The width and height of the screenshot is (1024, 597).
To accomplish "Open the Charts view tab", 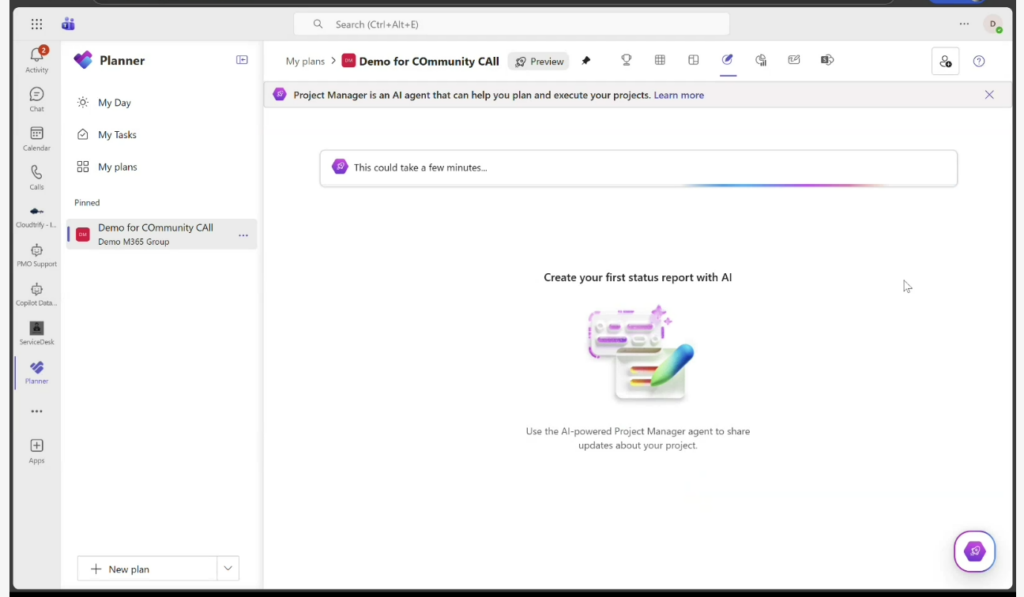I will click(761, 60).
